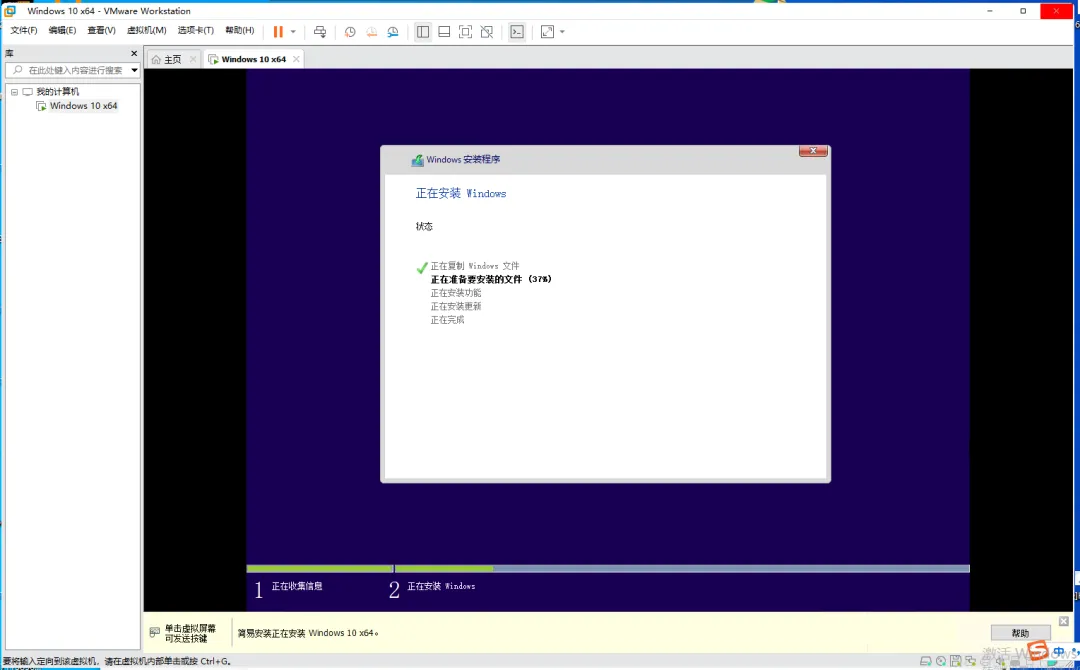The image size is (1080, 670).
Task: Click the stretch guest display icon
Action: [x=548, y=32]
